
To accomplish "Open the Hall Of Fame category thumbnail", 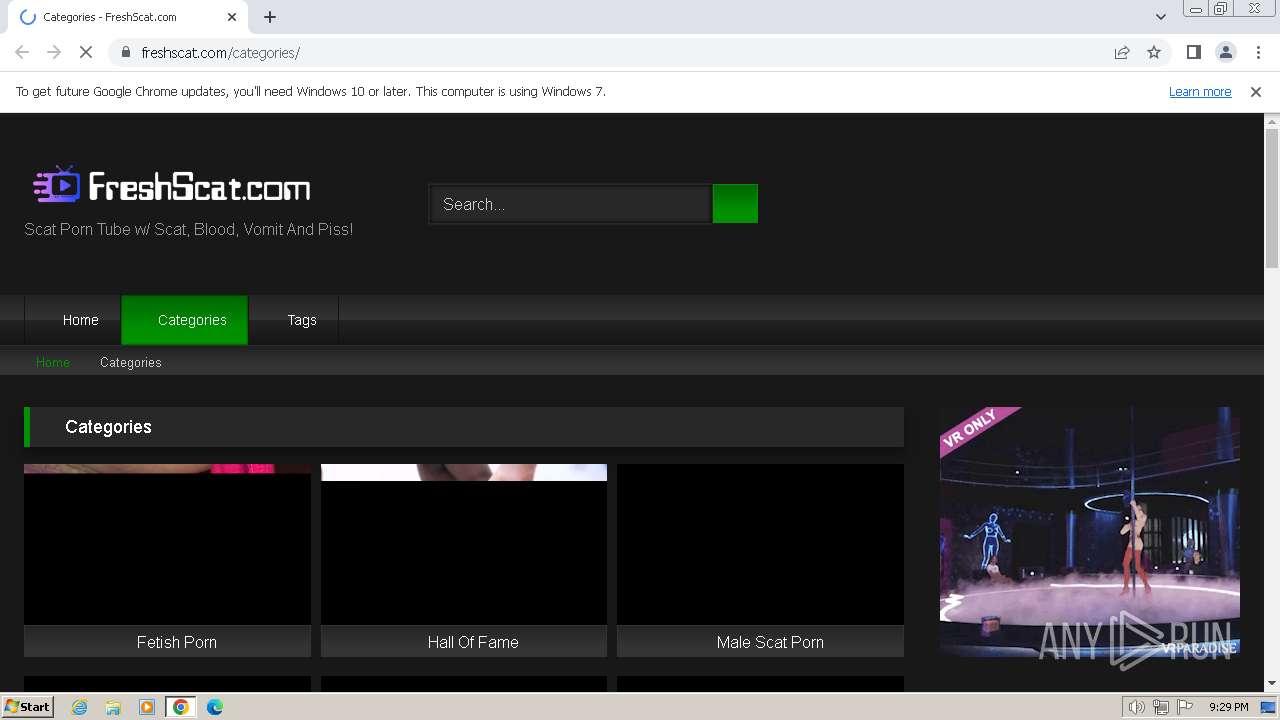I will [464, 544].
